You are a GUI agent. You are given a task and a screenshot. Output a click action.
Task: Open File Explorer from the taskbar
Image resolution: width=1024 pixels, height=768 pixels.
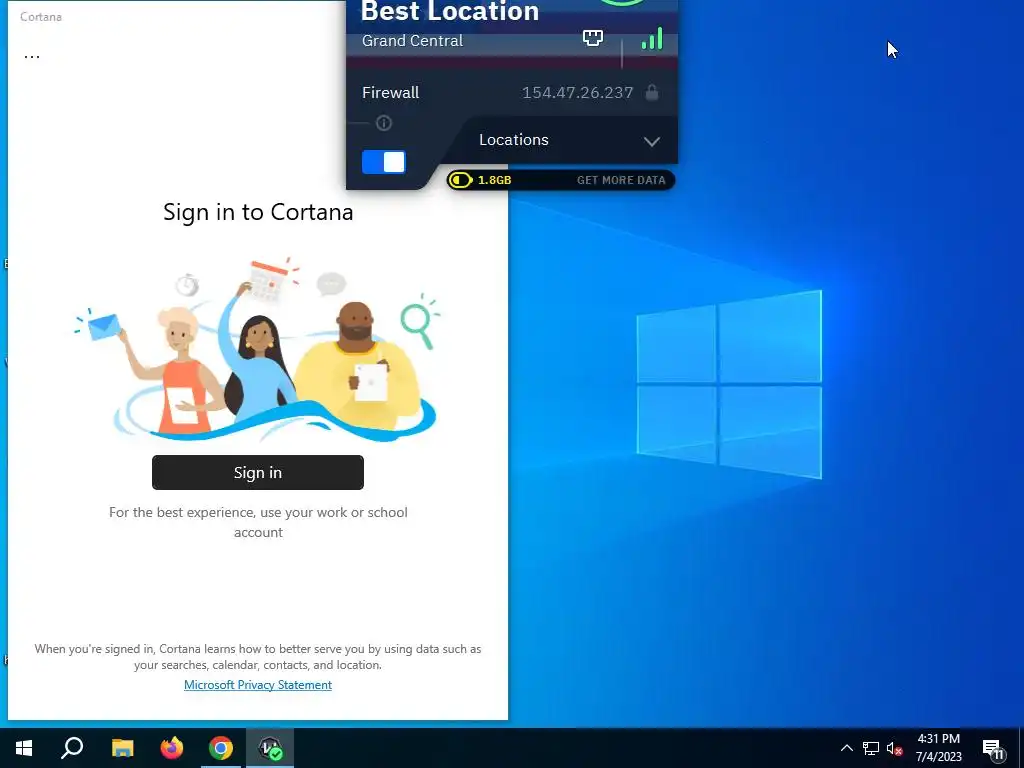tap(122, 748)
